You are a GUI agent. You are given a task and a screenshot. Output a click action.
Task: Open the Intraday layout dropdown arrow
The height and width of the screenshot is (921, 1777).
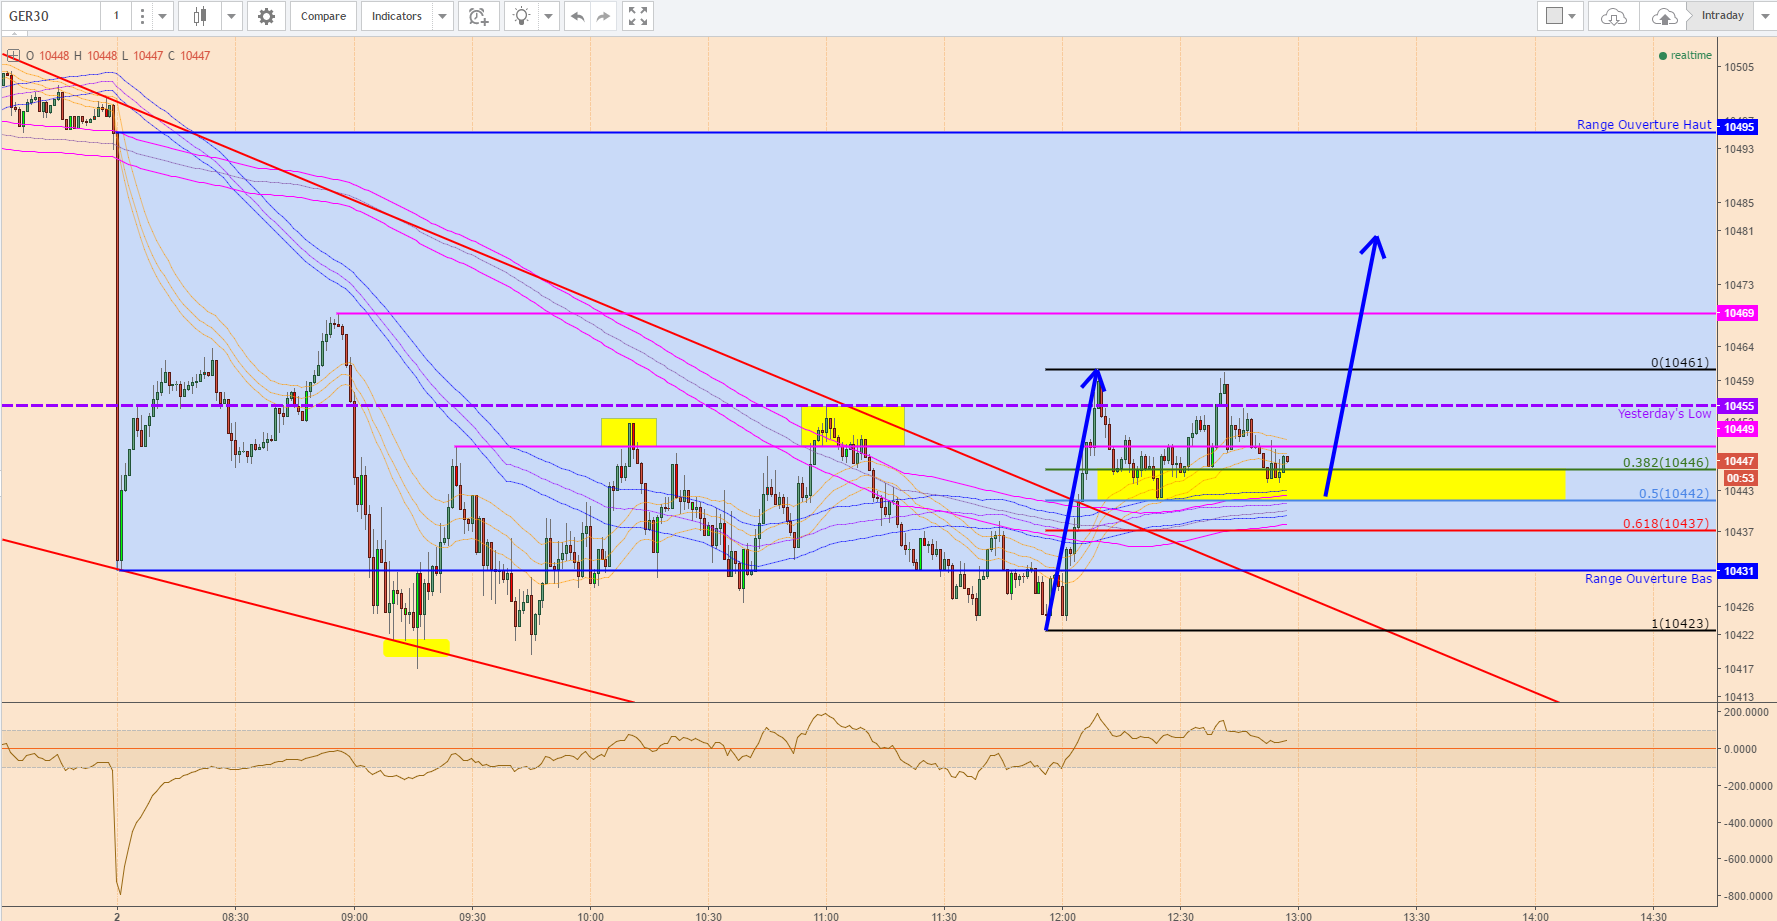1764,16
